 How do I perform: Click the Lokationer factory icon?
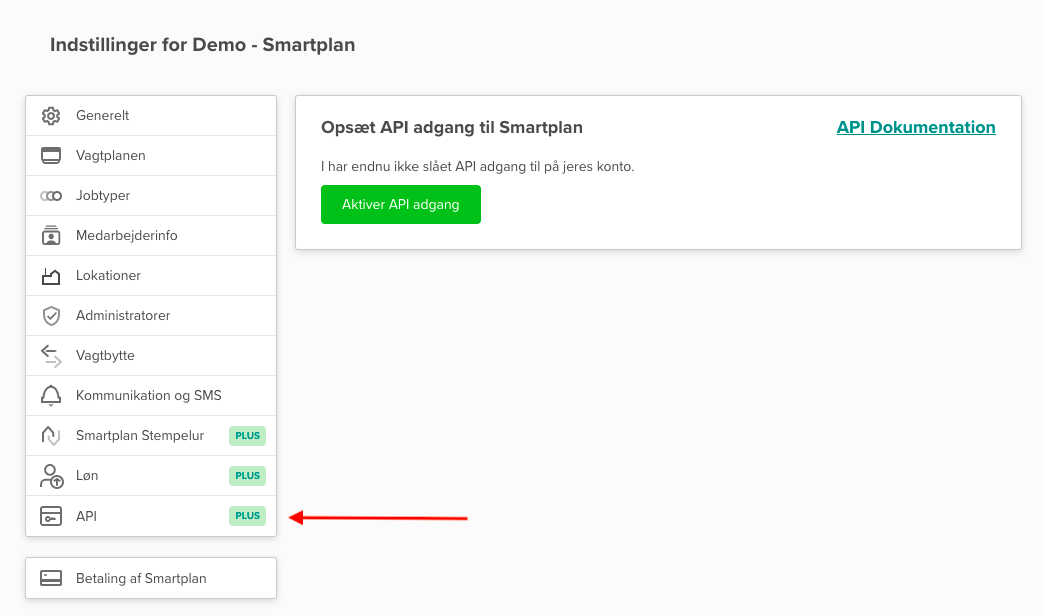click(x=51, y=276)
